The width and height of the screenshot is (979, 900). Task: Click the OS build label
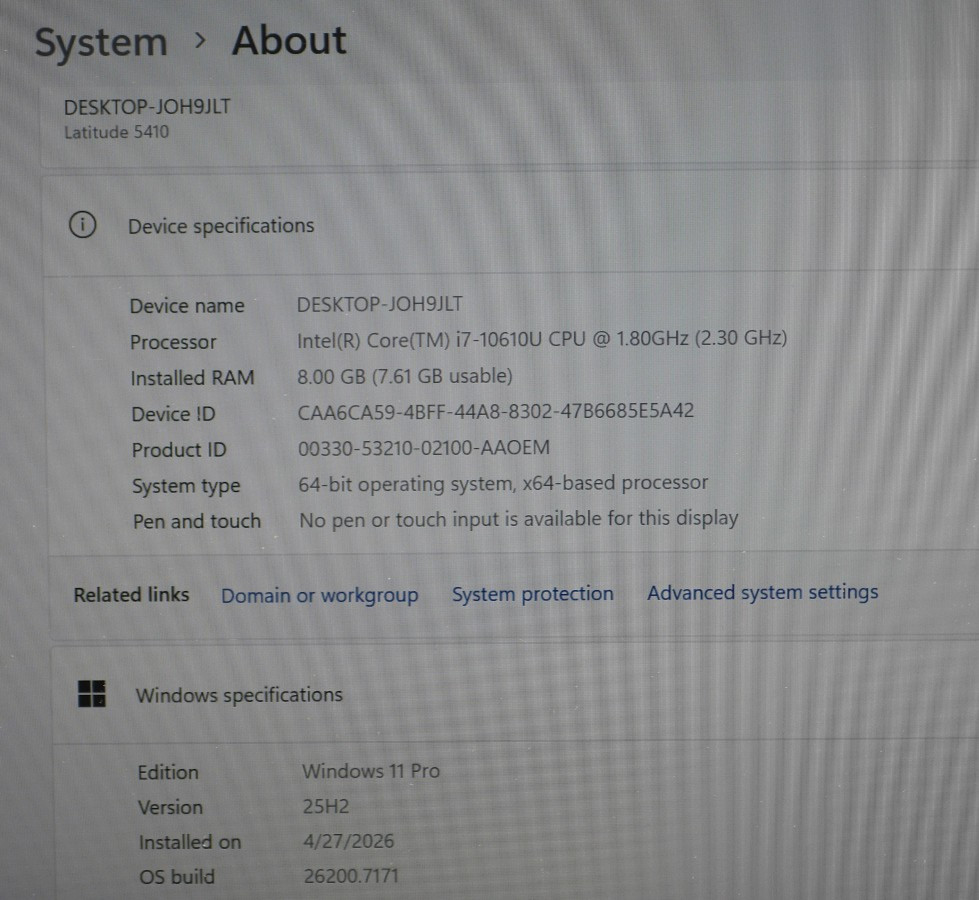[177, 877]
